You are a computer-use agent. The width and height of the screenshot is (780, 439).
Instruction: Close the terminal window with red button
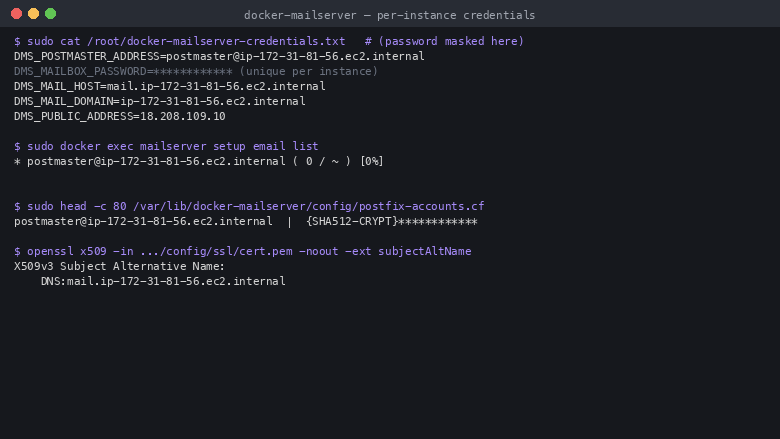[16, 14]
